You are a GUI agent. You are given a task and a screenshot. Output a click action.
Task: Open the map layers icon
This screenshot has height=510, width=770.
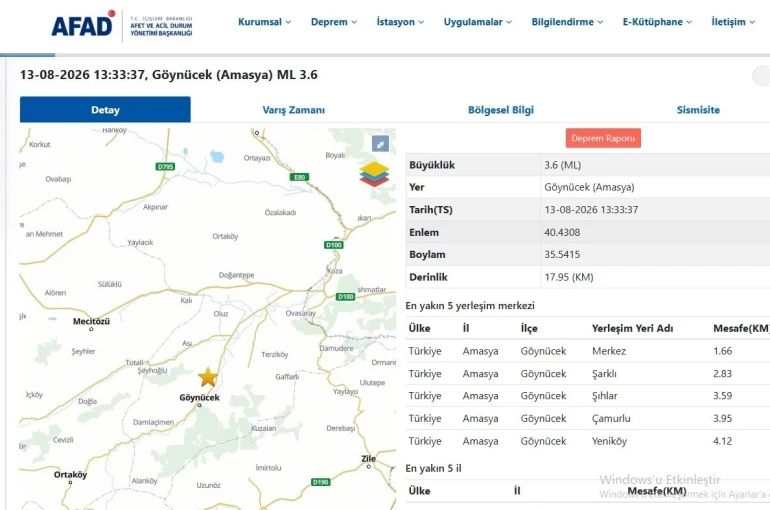374,174
